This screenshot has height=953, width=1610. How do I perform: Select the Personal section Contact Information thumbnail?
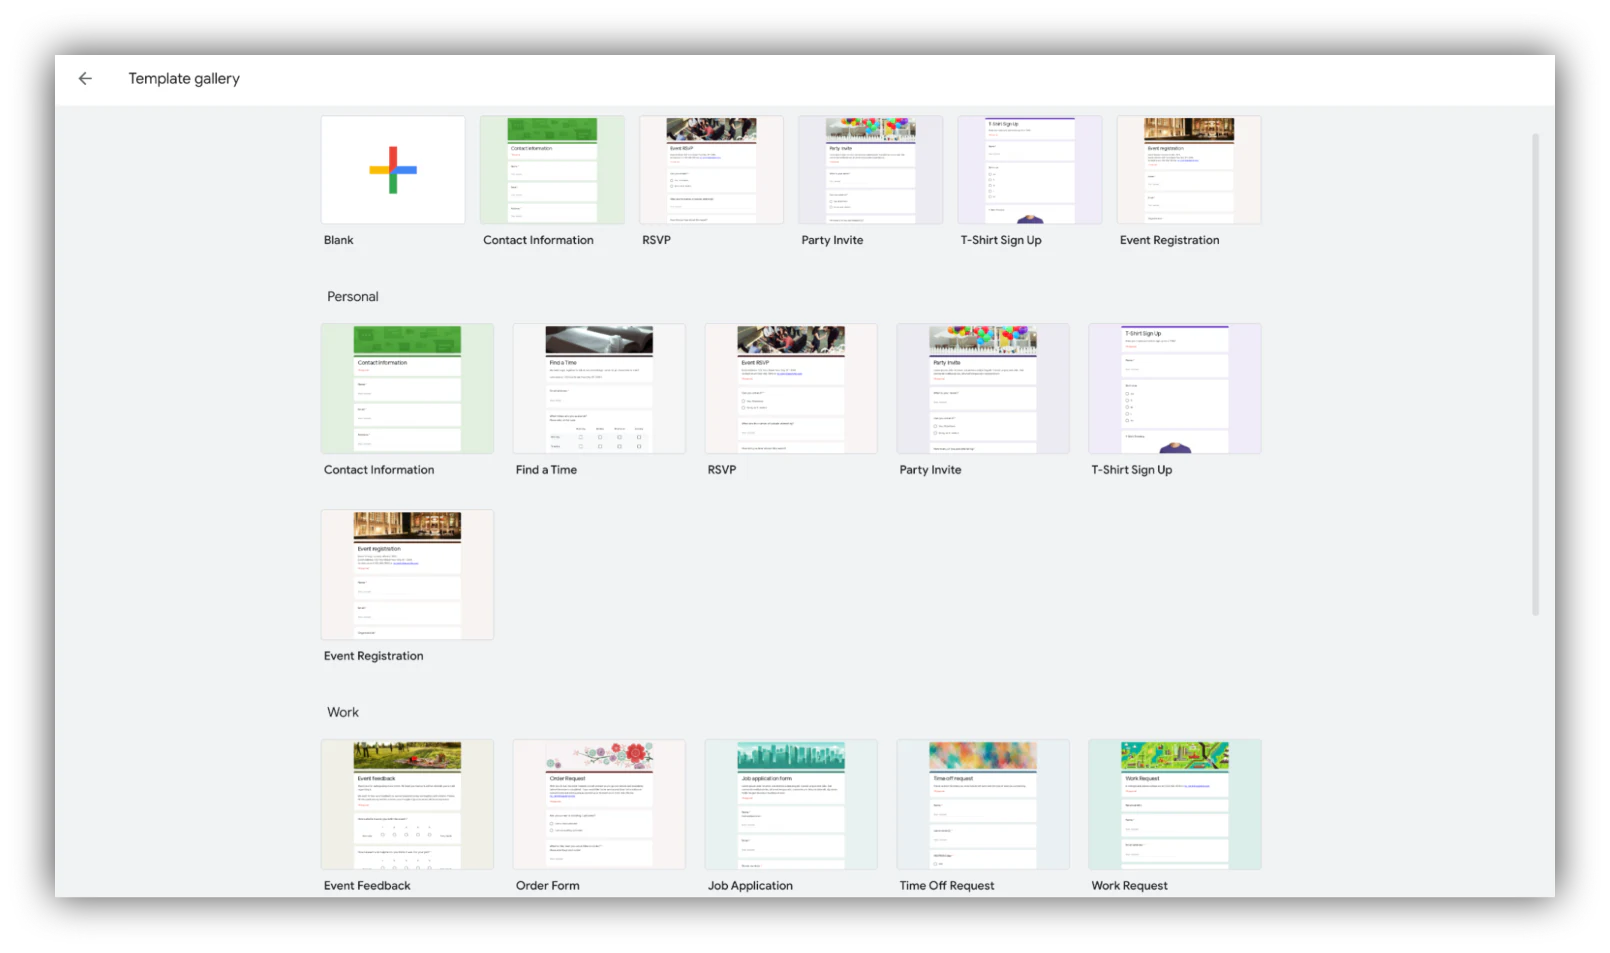[x=407, y=389]
